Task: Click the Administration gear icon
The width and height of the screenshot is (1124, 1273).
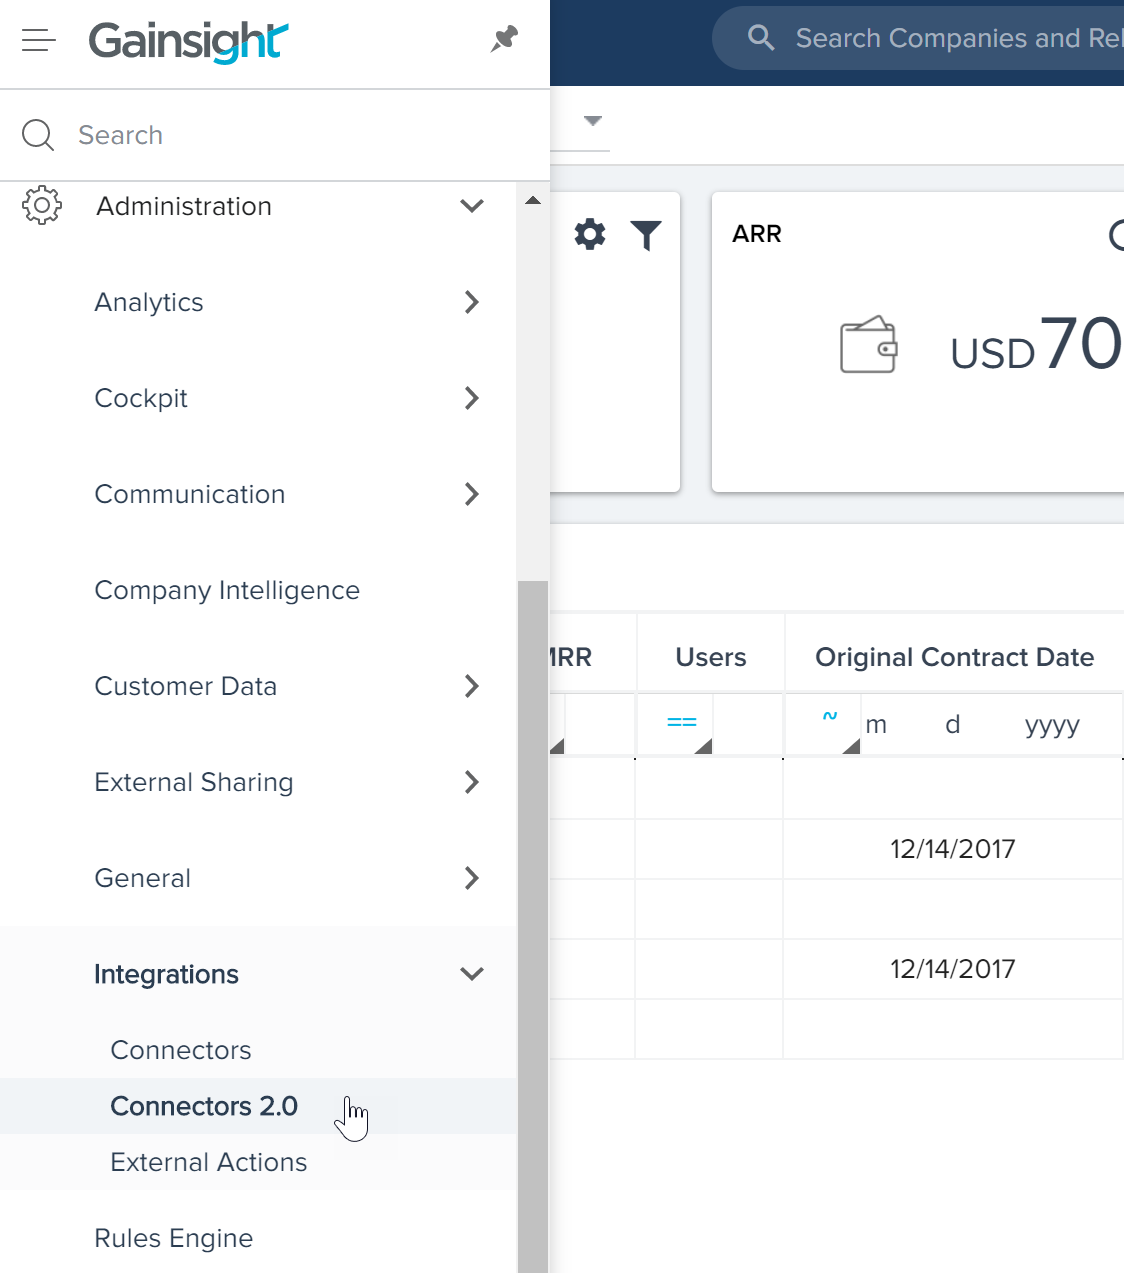Action: tap(41, 205)
